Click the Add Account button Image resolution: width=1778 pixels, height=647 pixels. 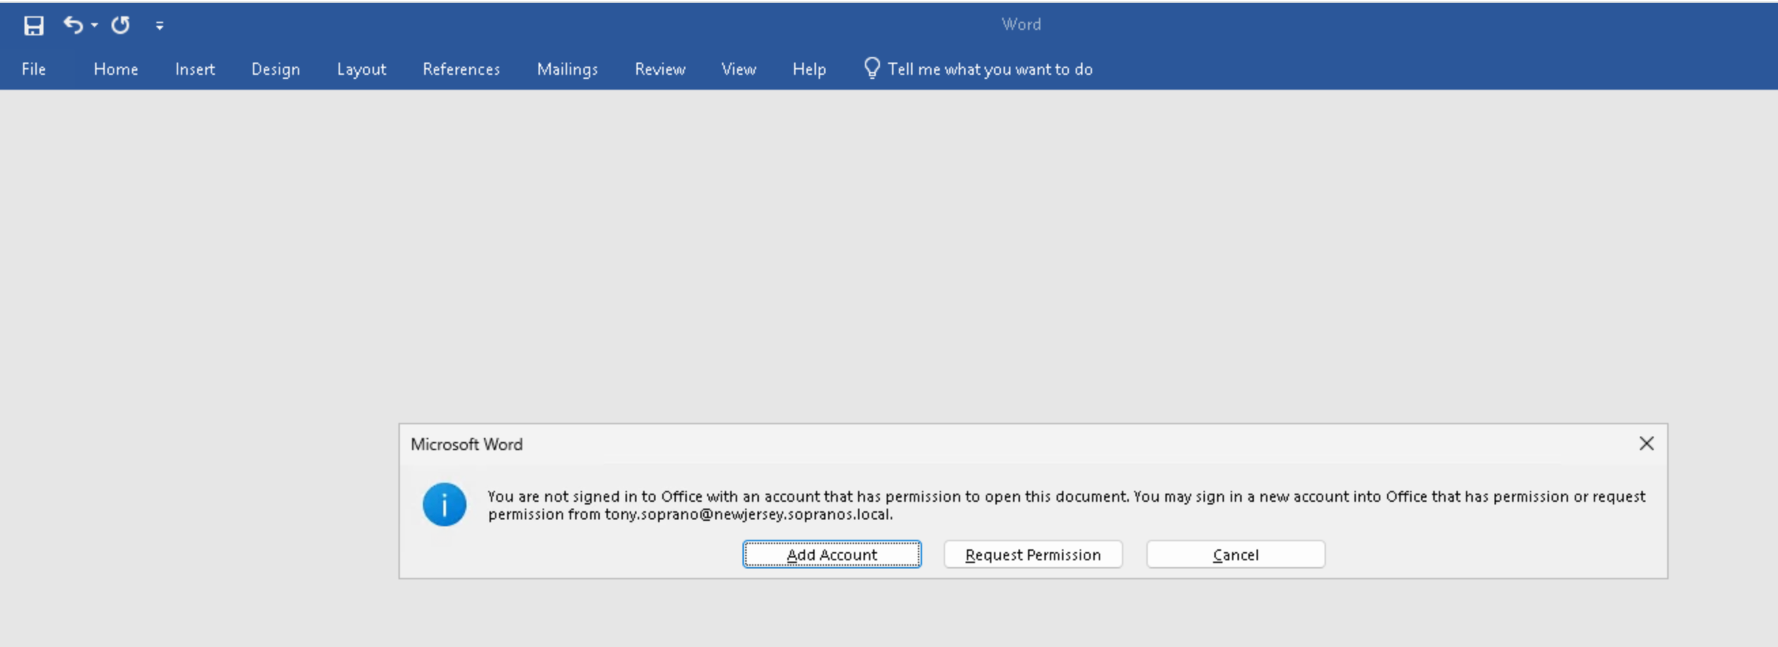(832, 554)
